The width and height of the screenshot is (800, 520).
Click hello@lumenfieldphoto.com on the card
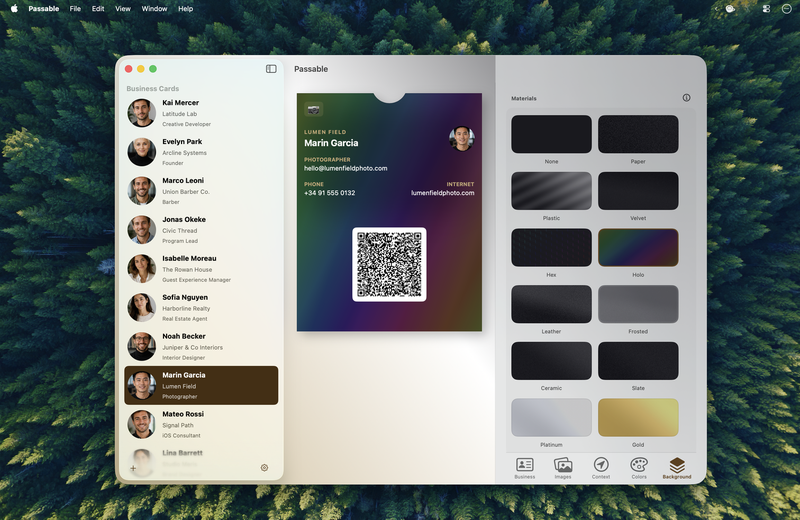click(345, 168)
